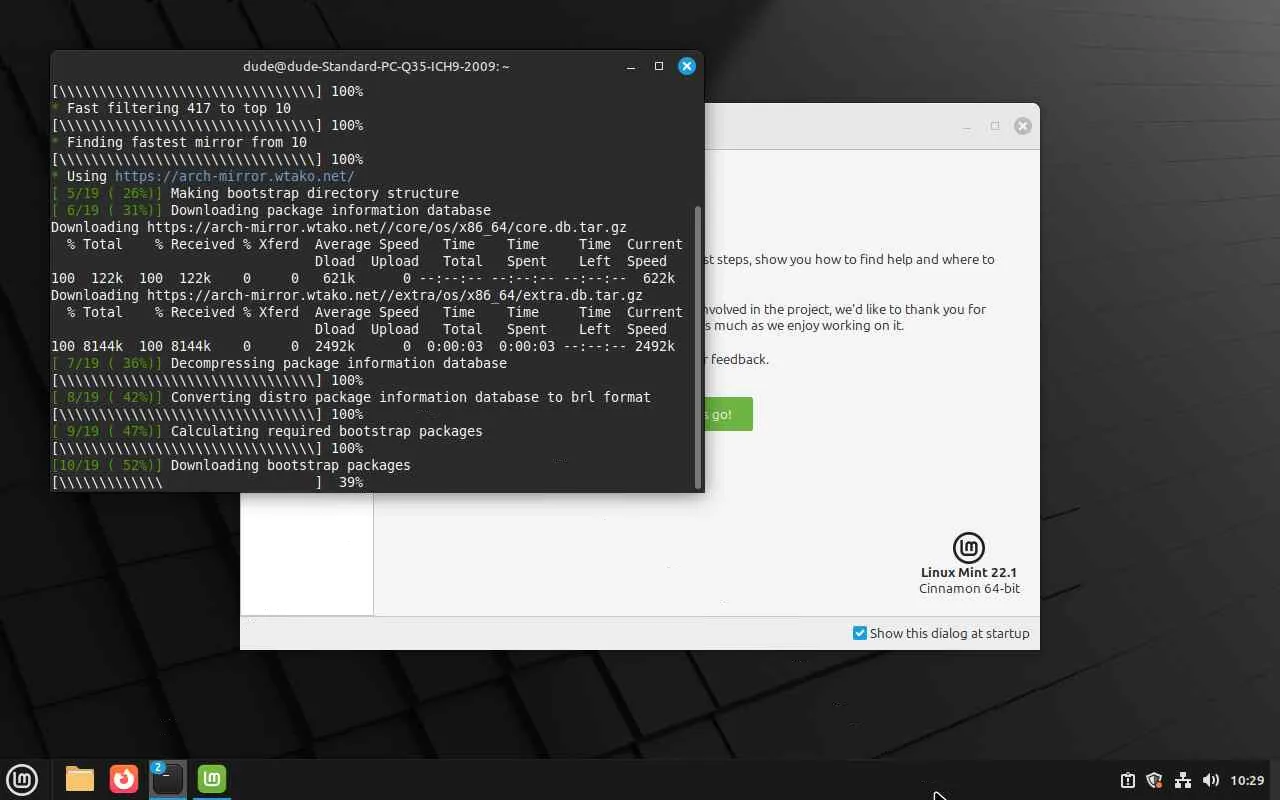This screenshot has height=800, width=1280.
Task: Maximize the Welcome Screen window
Action: coord(995,126)
